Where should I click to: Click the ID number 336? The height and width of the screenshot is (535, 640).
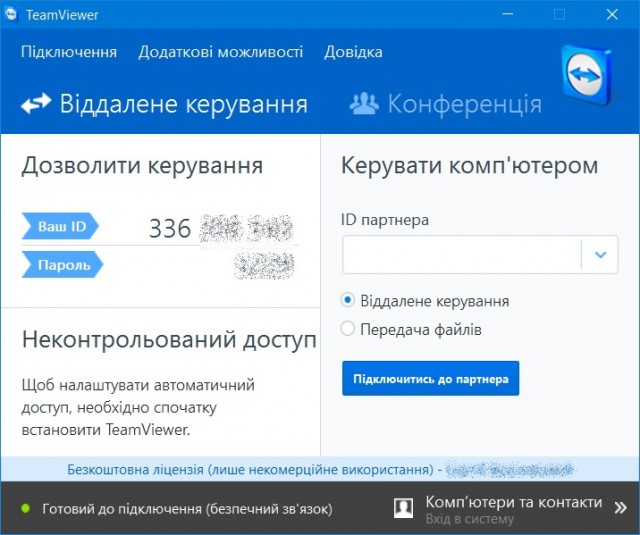(170, 228)
